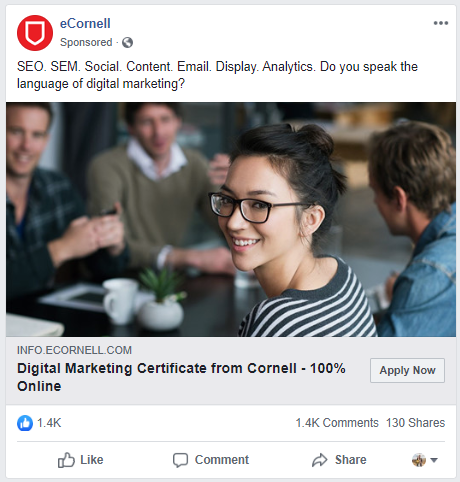Open the three-dot post options menu

[441, 23]
